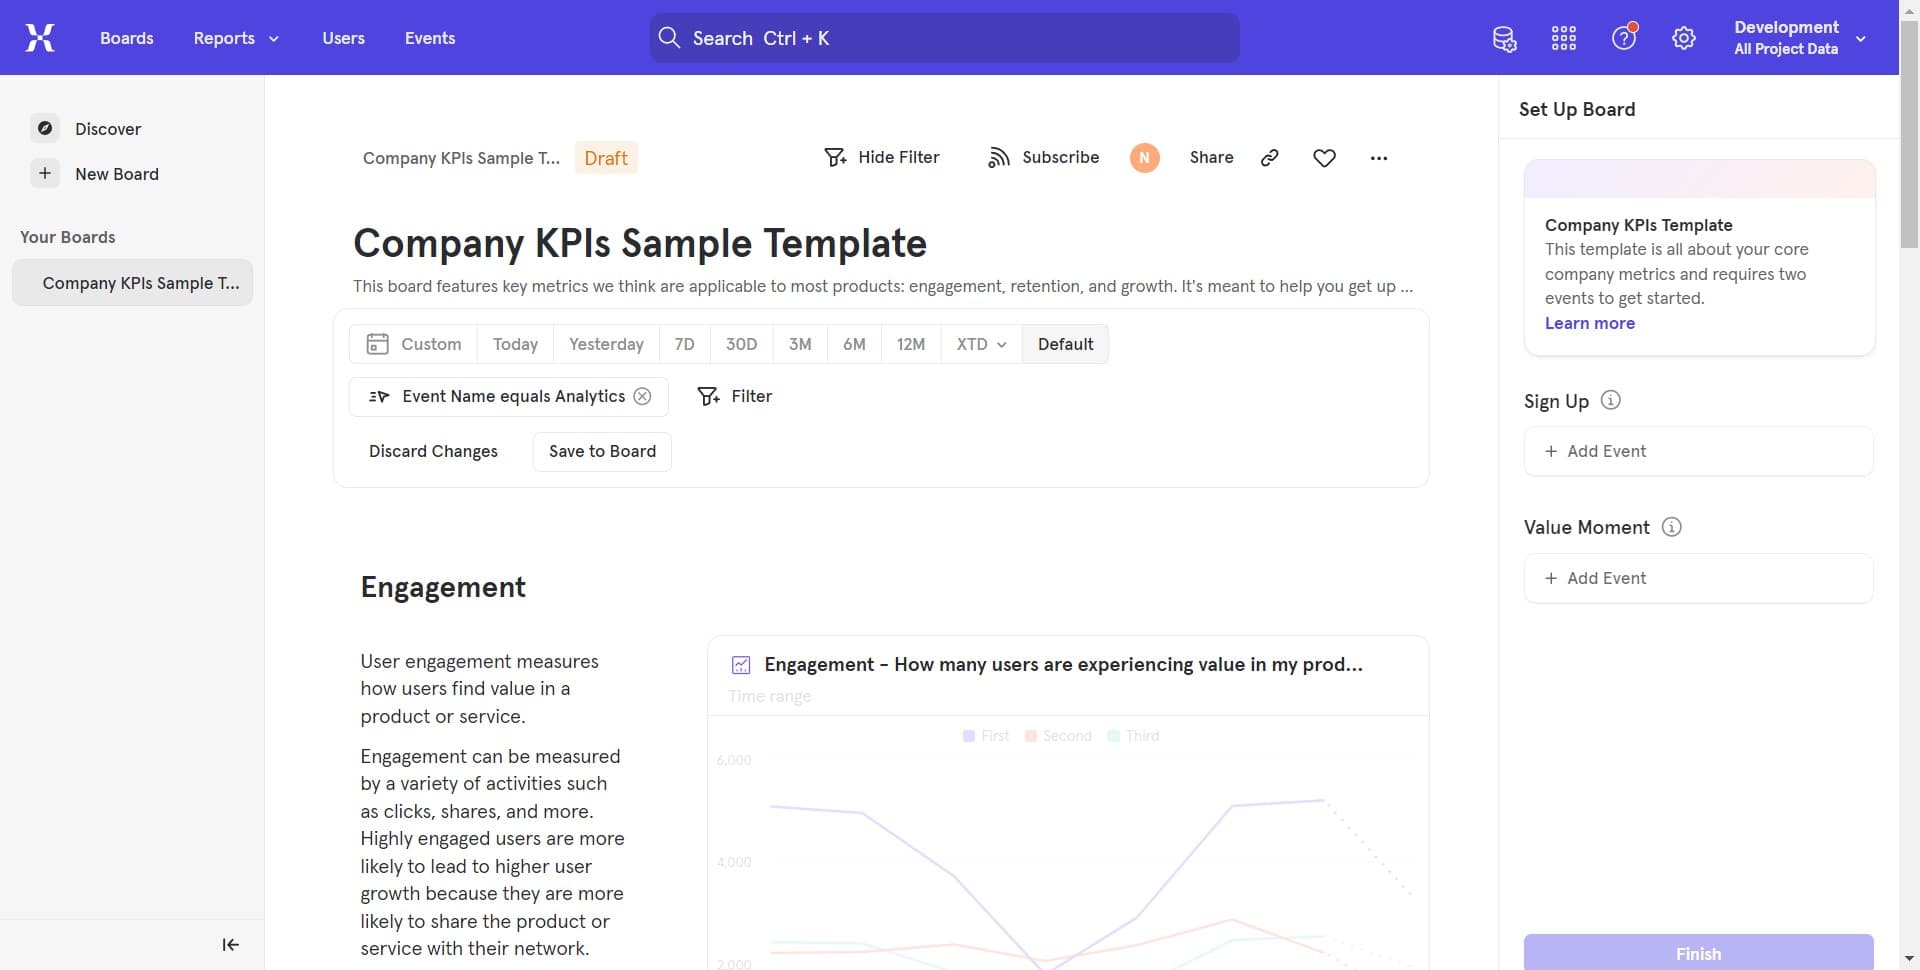Image resolution: width=1920 pixels, height=970 pixels.
Task: Open the help question mark icon
Action: (x=1623, y=39)
